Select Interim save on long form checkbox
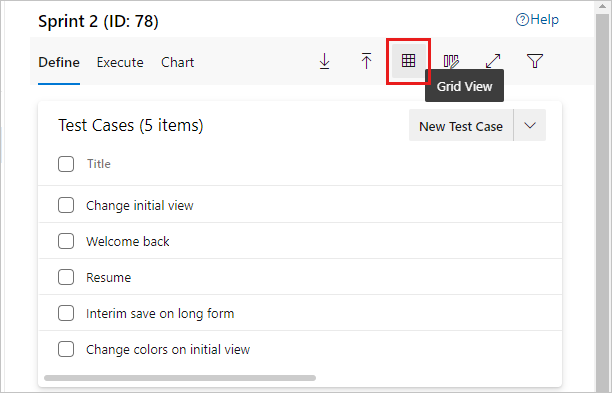 point(66,313)
